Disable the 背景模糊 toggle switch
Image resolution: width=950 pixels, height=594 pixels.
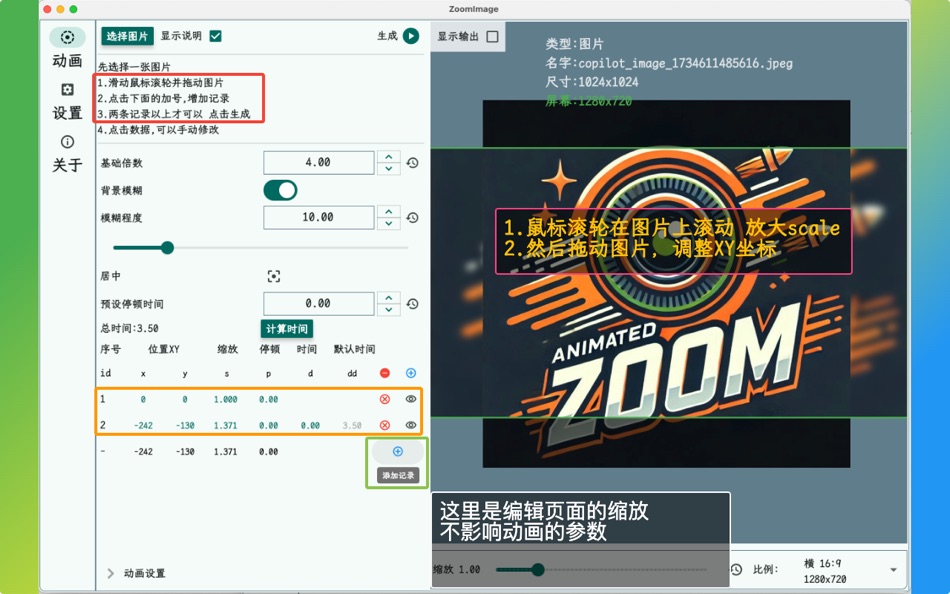coord(280,190)
